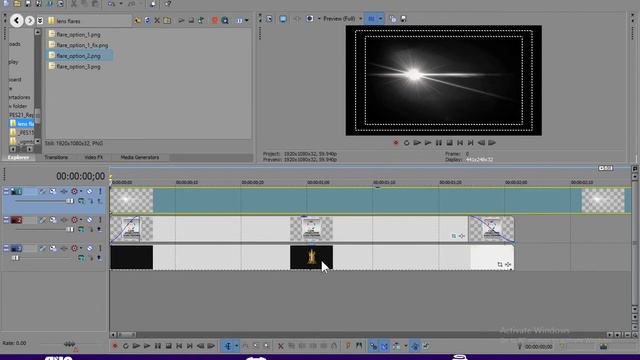Switch to the Media Generators tab
The width and height of the screenshot is (640, 360).
(140, 157)
